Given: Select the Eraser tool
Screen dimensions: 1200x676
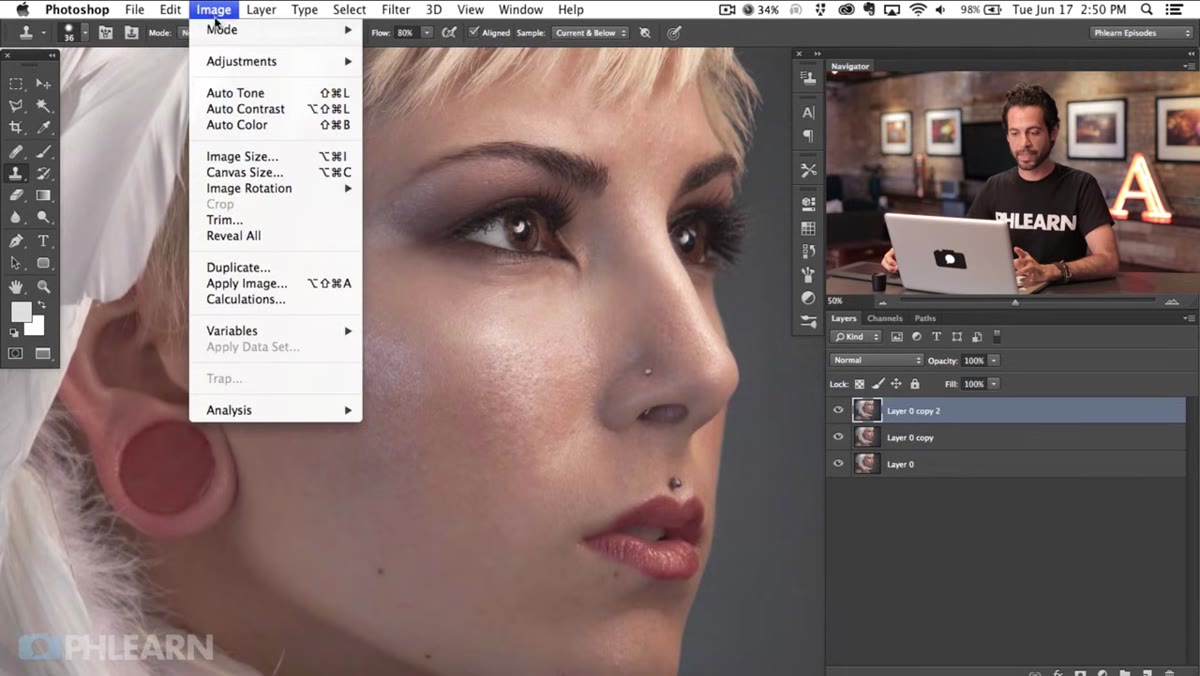Looking at the screenshot, I should tap(16, 196).
